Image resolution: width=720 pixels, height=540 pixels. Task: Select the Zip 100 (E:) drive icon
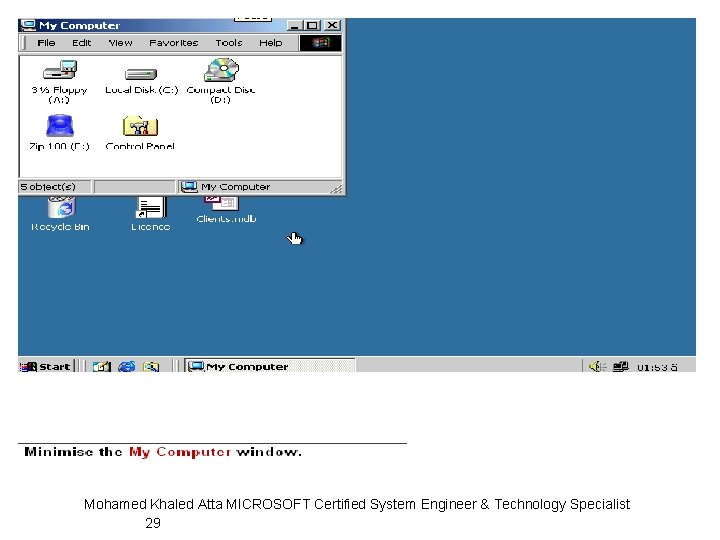(x=60, y=126)
